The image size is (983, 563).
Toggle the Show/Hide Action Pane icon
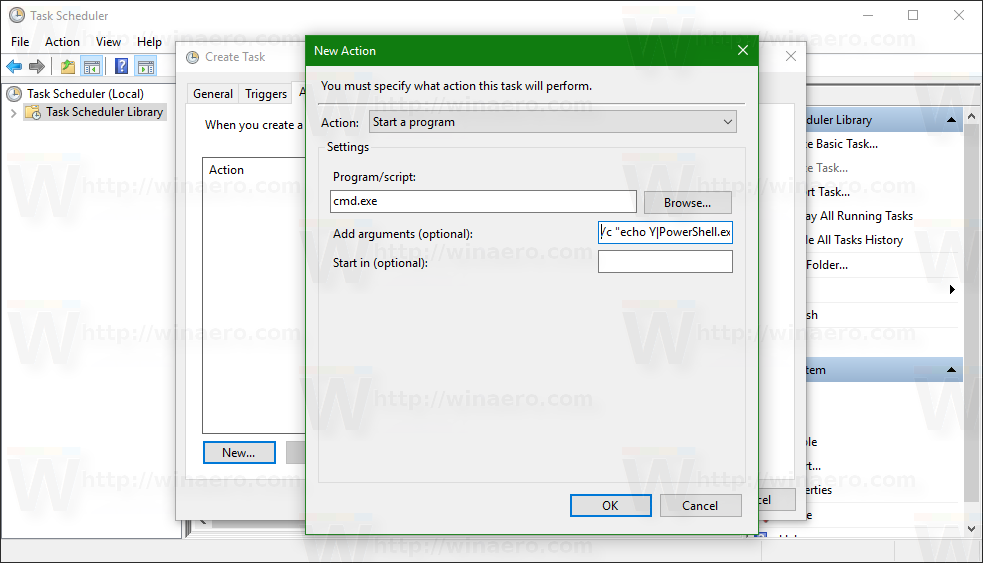[x=146, y=66]
